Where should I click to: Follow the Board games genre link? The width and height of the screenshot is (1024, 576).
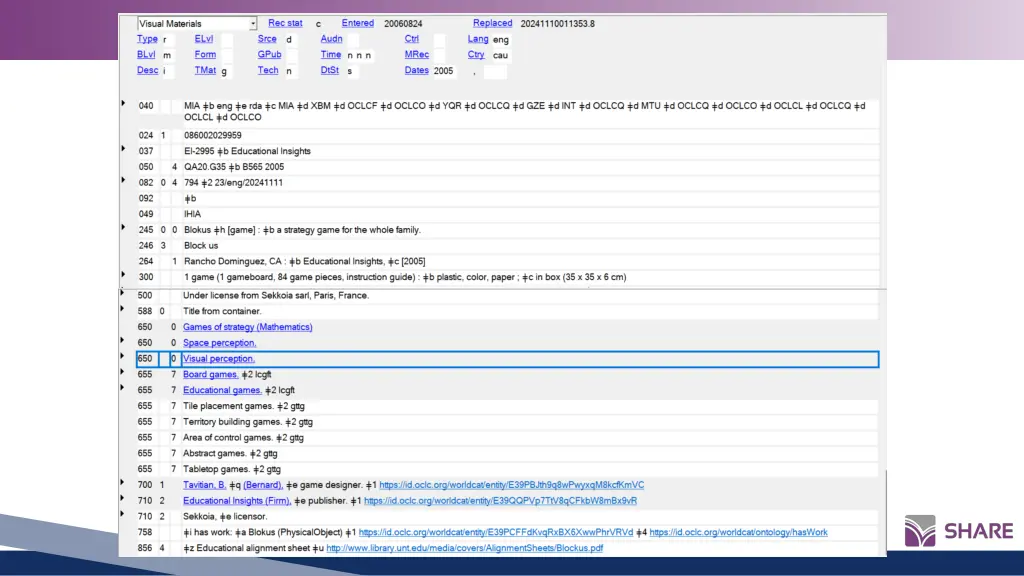tap(210, 374)
